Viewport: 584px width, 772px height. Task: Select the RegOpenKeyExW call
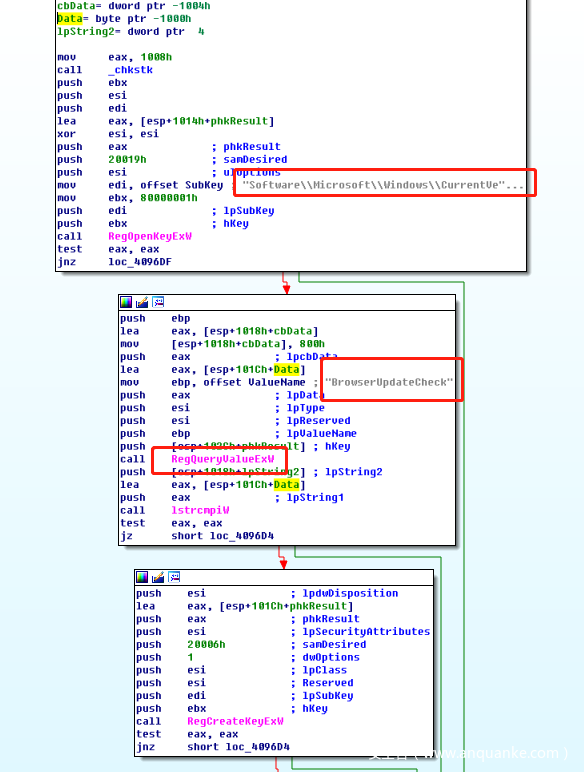click(150, 236)
